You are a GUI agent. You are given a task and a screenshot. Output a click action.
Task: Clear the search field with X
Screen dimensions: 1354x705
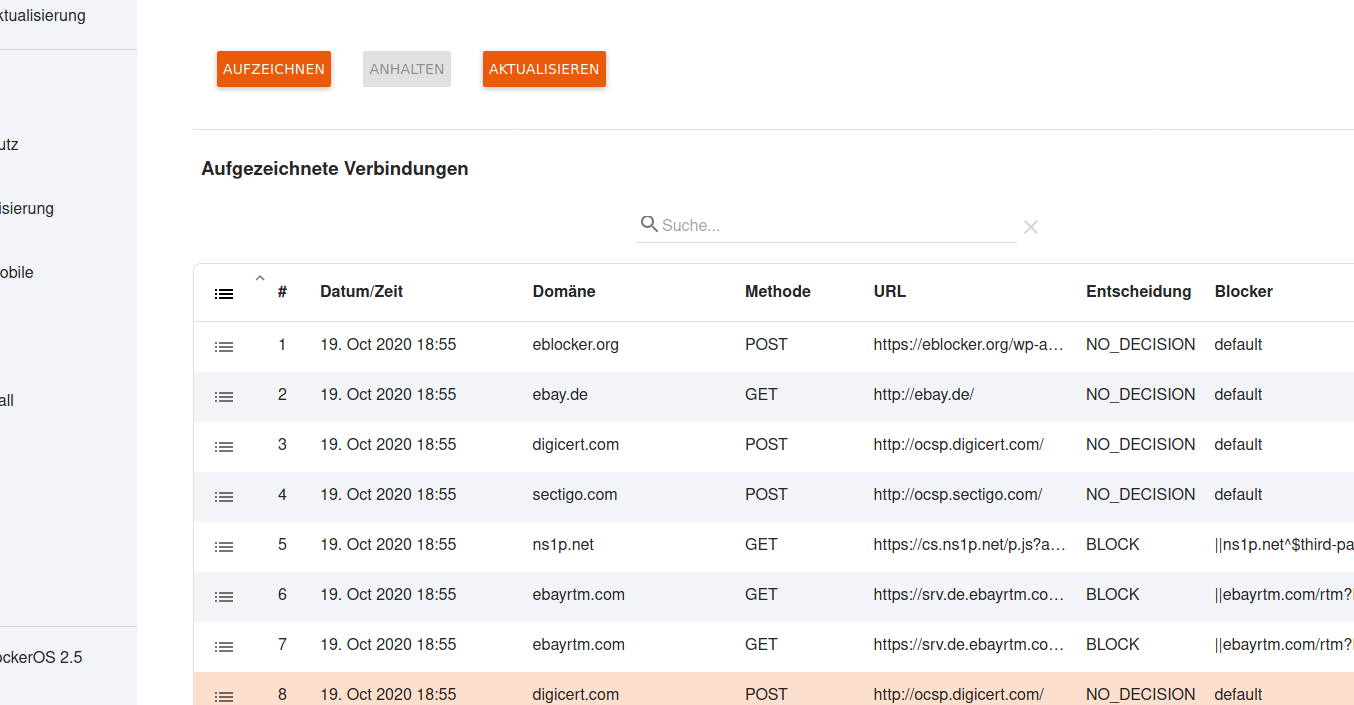[x=1030, y=227]
